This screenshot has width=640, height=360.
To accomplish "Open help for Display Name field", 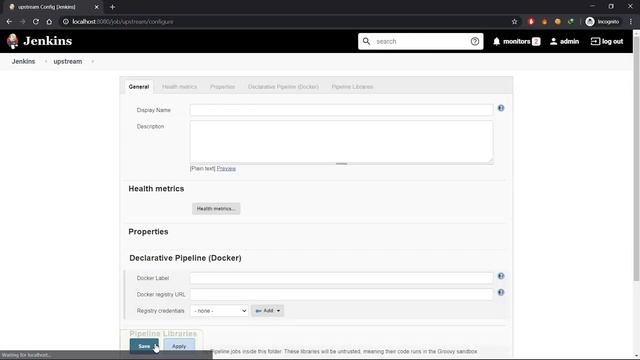I will coord(501,108).
